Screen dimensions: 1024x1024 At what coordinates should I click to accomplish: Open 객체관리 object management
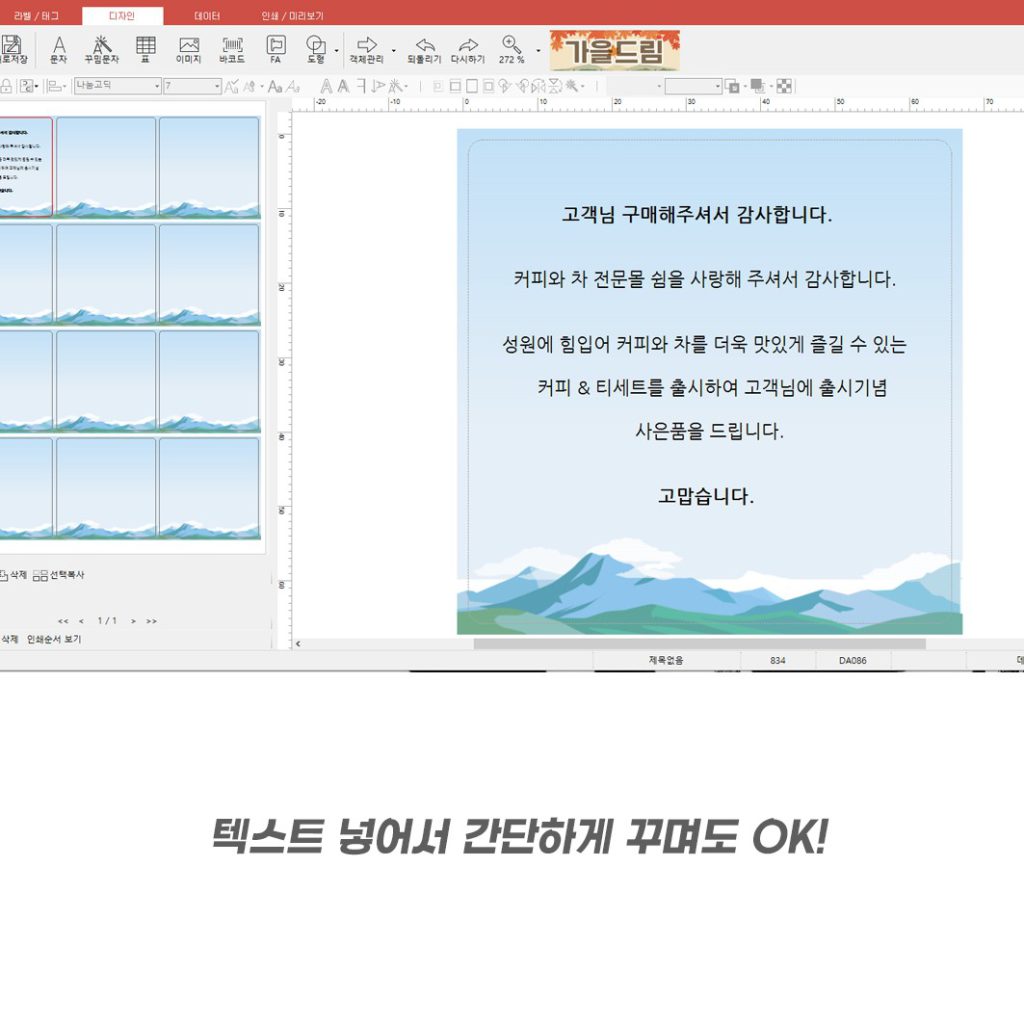[x=366, y=49]
